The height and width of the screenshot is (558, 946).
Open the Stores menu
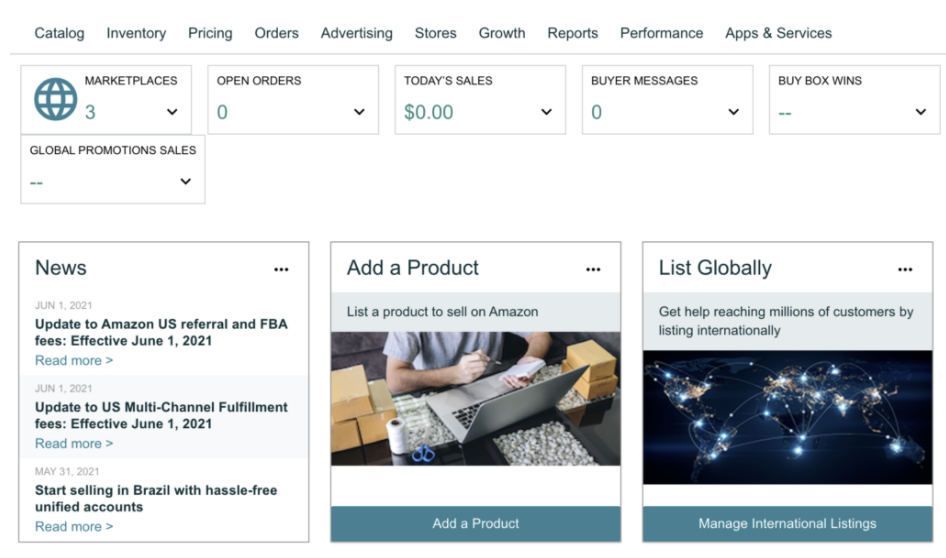click(436, 33)
